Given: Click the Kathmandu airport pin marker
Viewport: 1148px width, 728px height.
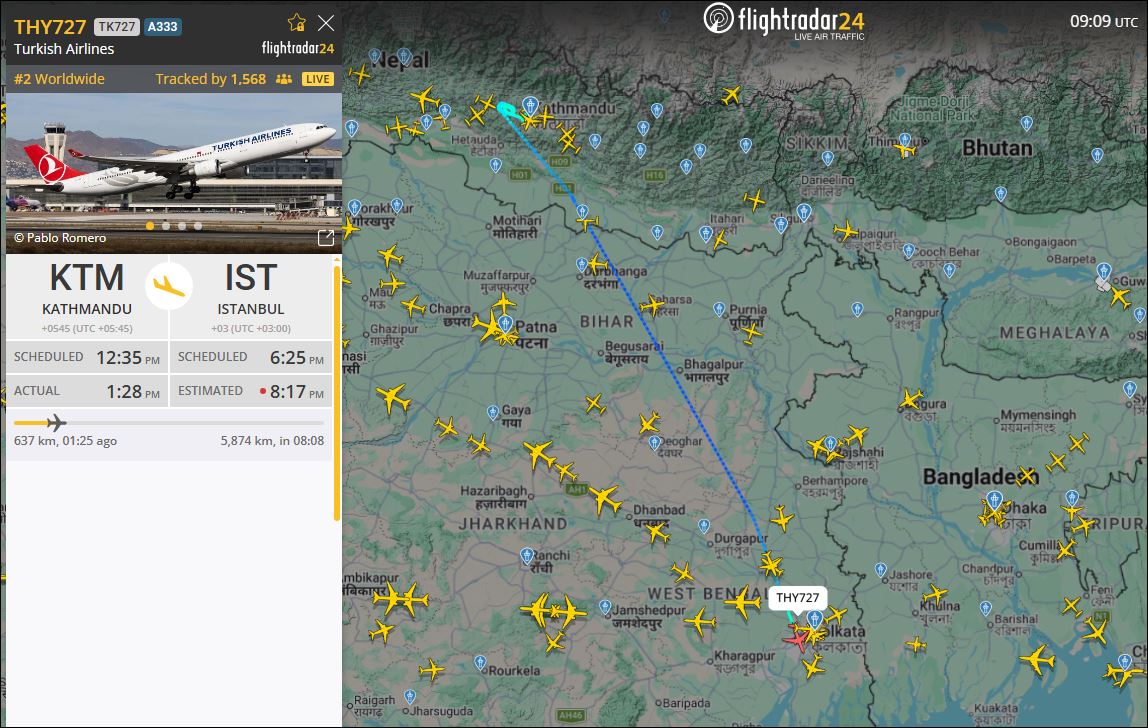Looking at the screenshot, I should [x=530, y=107].
